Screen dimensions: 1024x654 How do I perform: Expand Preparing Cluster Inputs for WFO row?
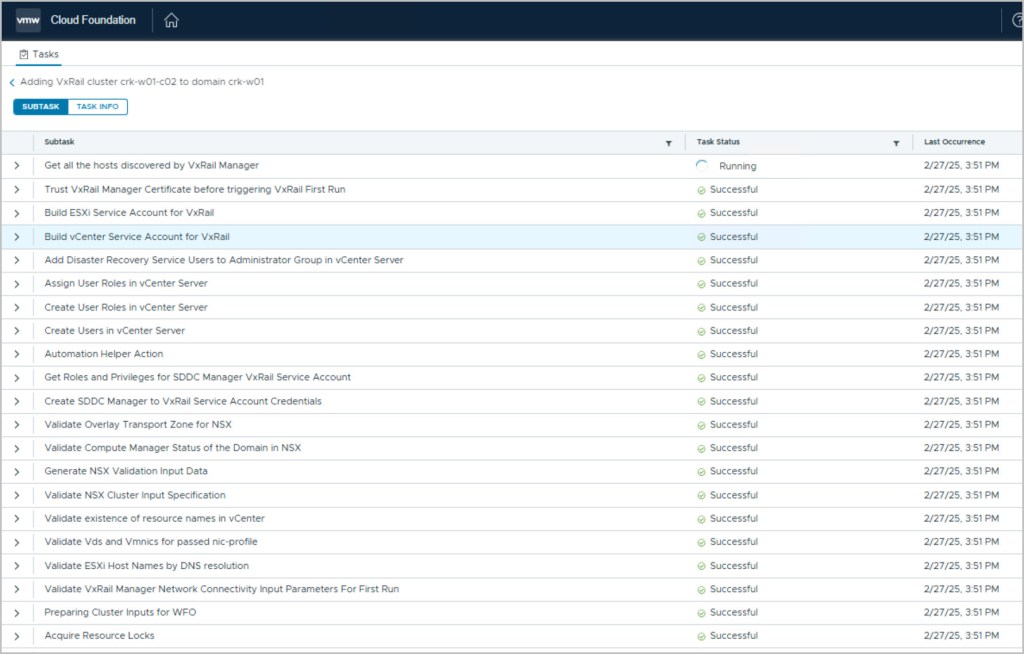tap(17, 613)
